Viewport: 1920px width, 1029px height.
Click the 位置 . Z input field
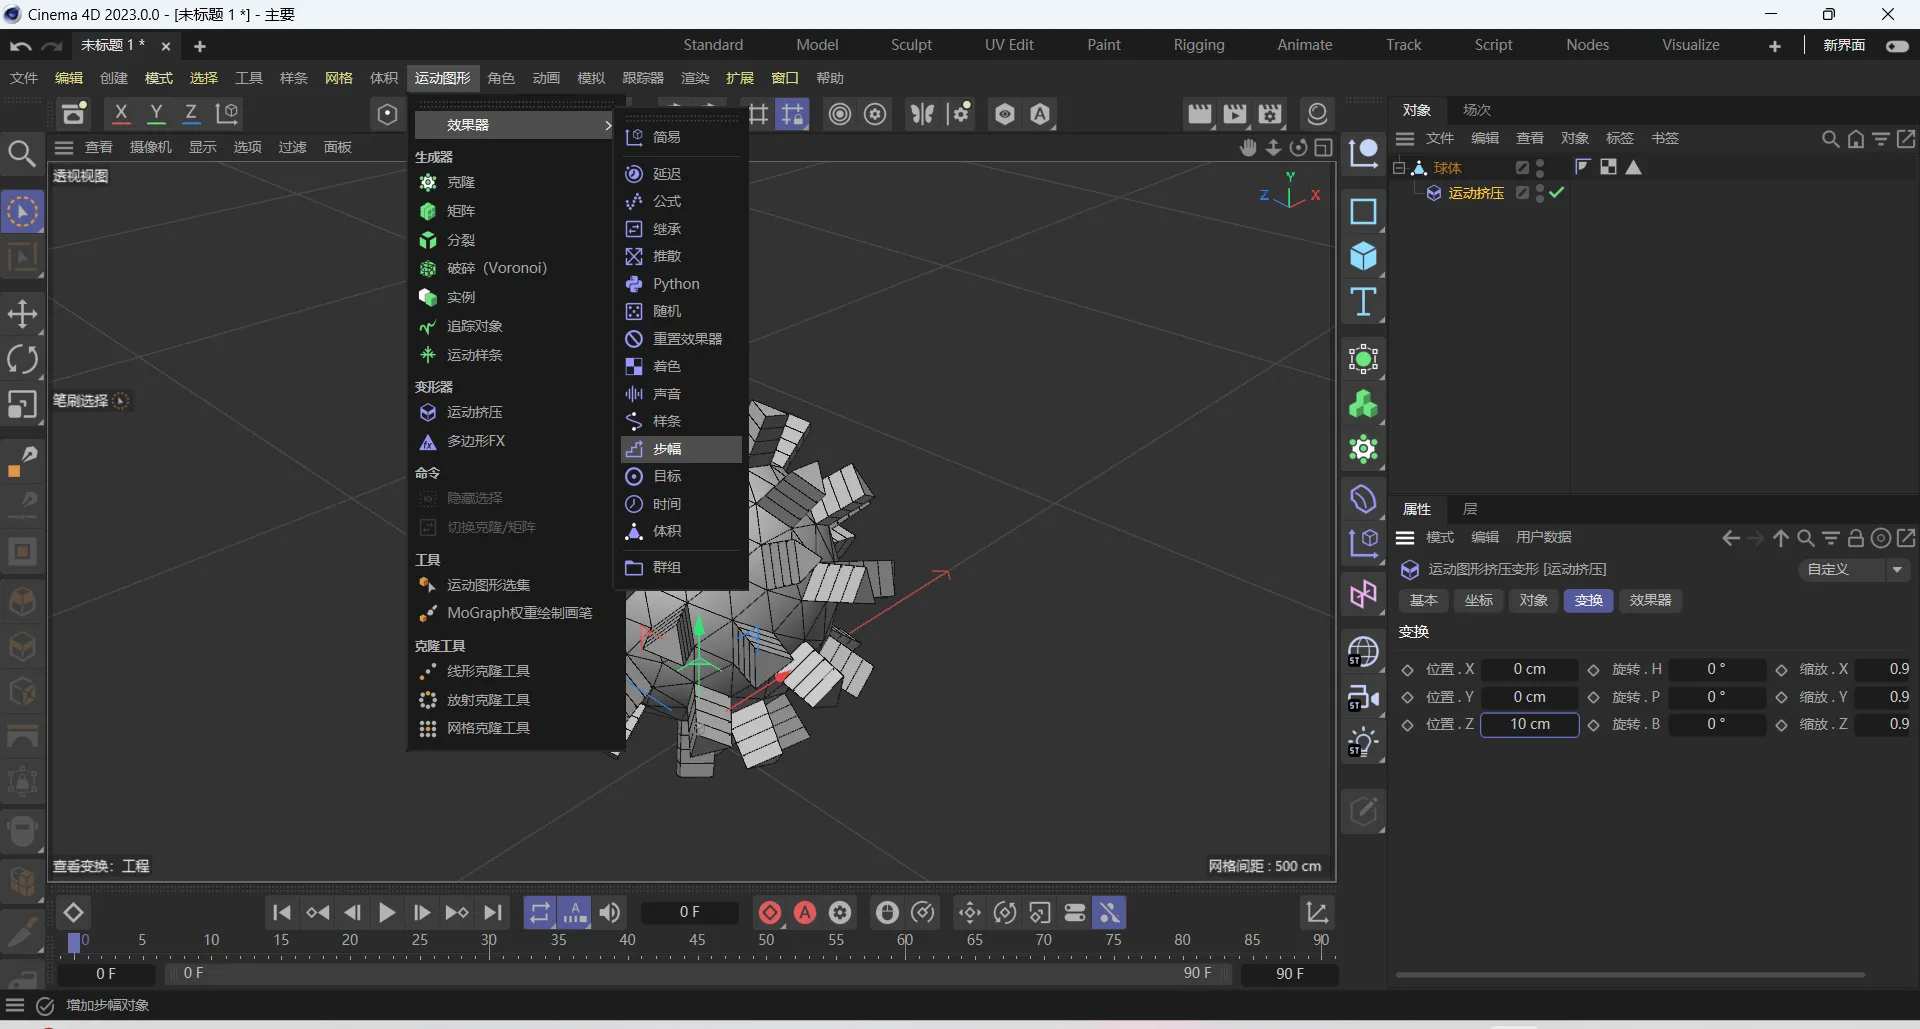tap(1529, 725)
